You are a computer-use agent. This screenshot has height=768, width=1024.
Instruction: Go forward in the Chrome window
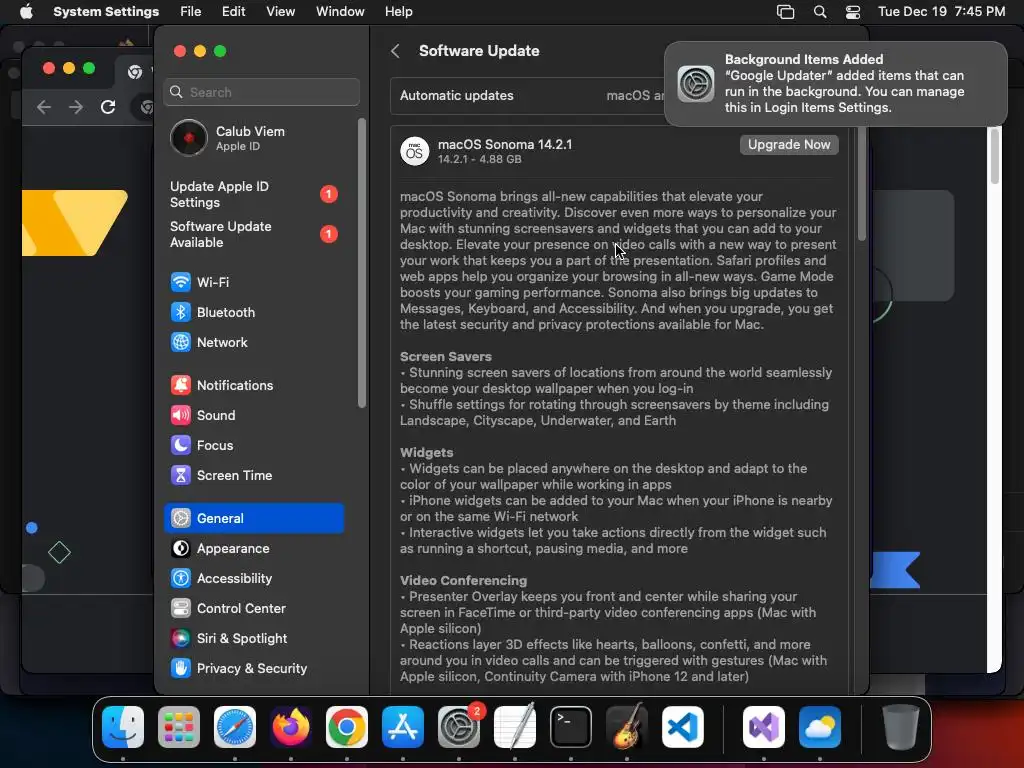[76, 106]
